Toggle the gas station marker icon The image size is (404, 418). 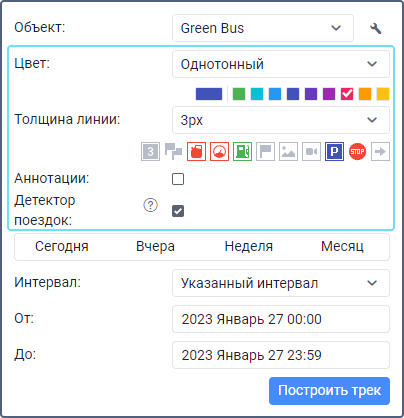pyautogui.click(x=242, y=152)
